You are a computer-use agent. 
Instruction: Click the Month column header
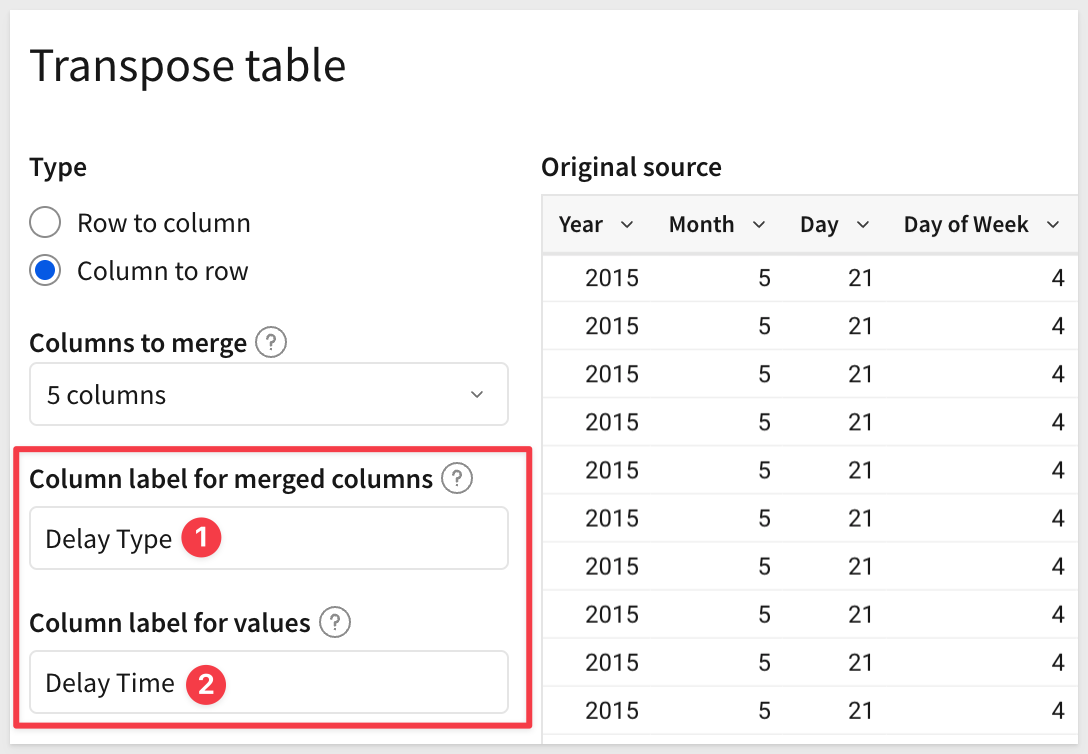[x=701, y=225]
